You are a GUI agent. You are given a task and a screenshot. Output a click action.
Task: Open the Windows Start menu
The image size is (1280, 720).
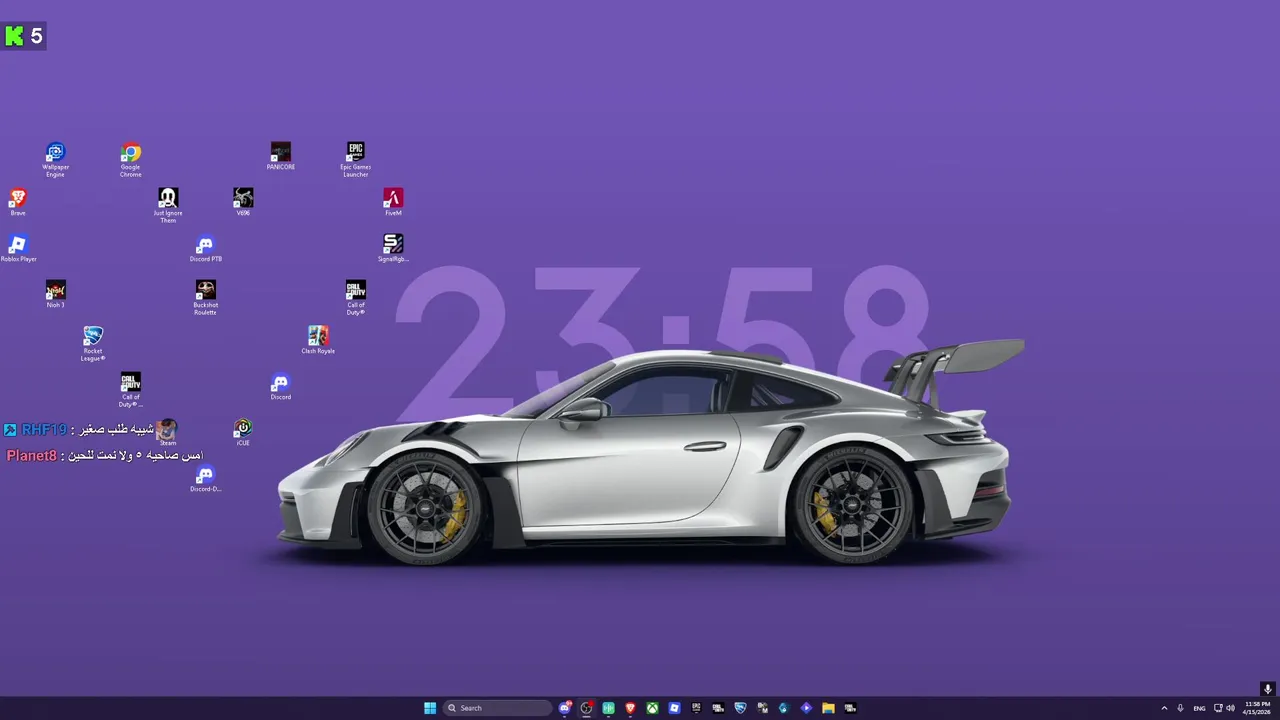tap(430, 708)
